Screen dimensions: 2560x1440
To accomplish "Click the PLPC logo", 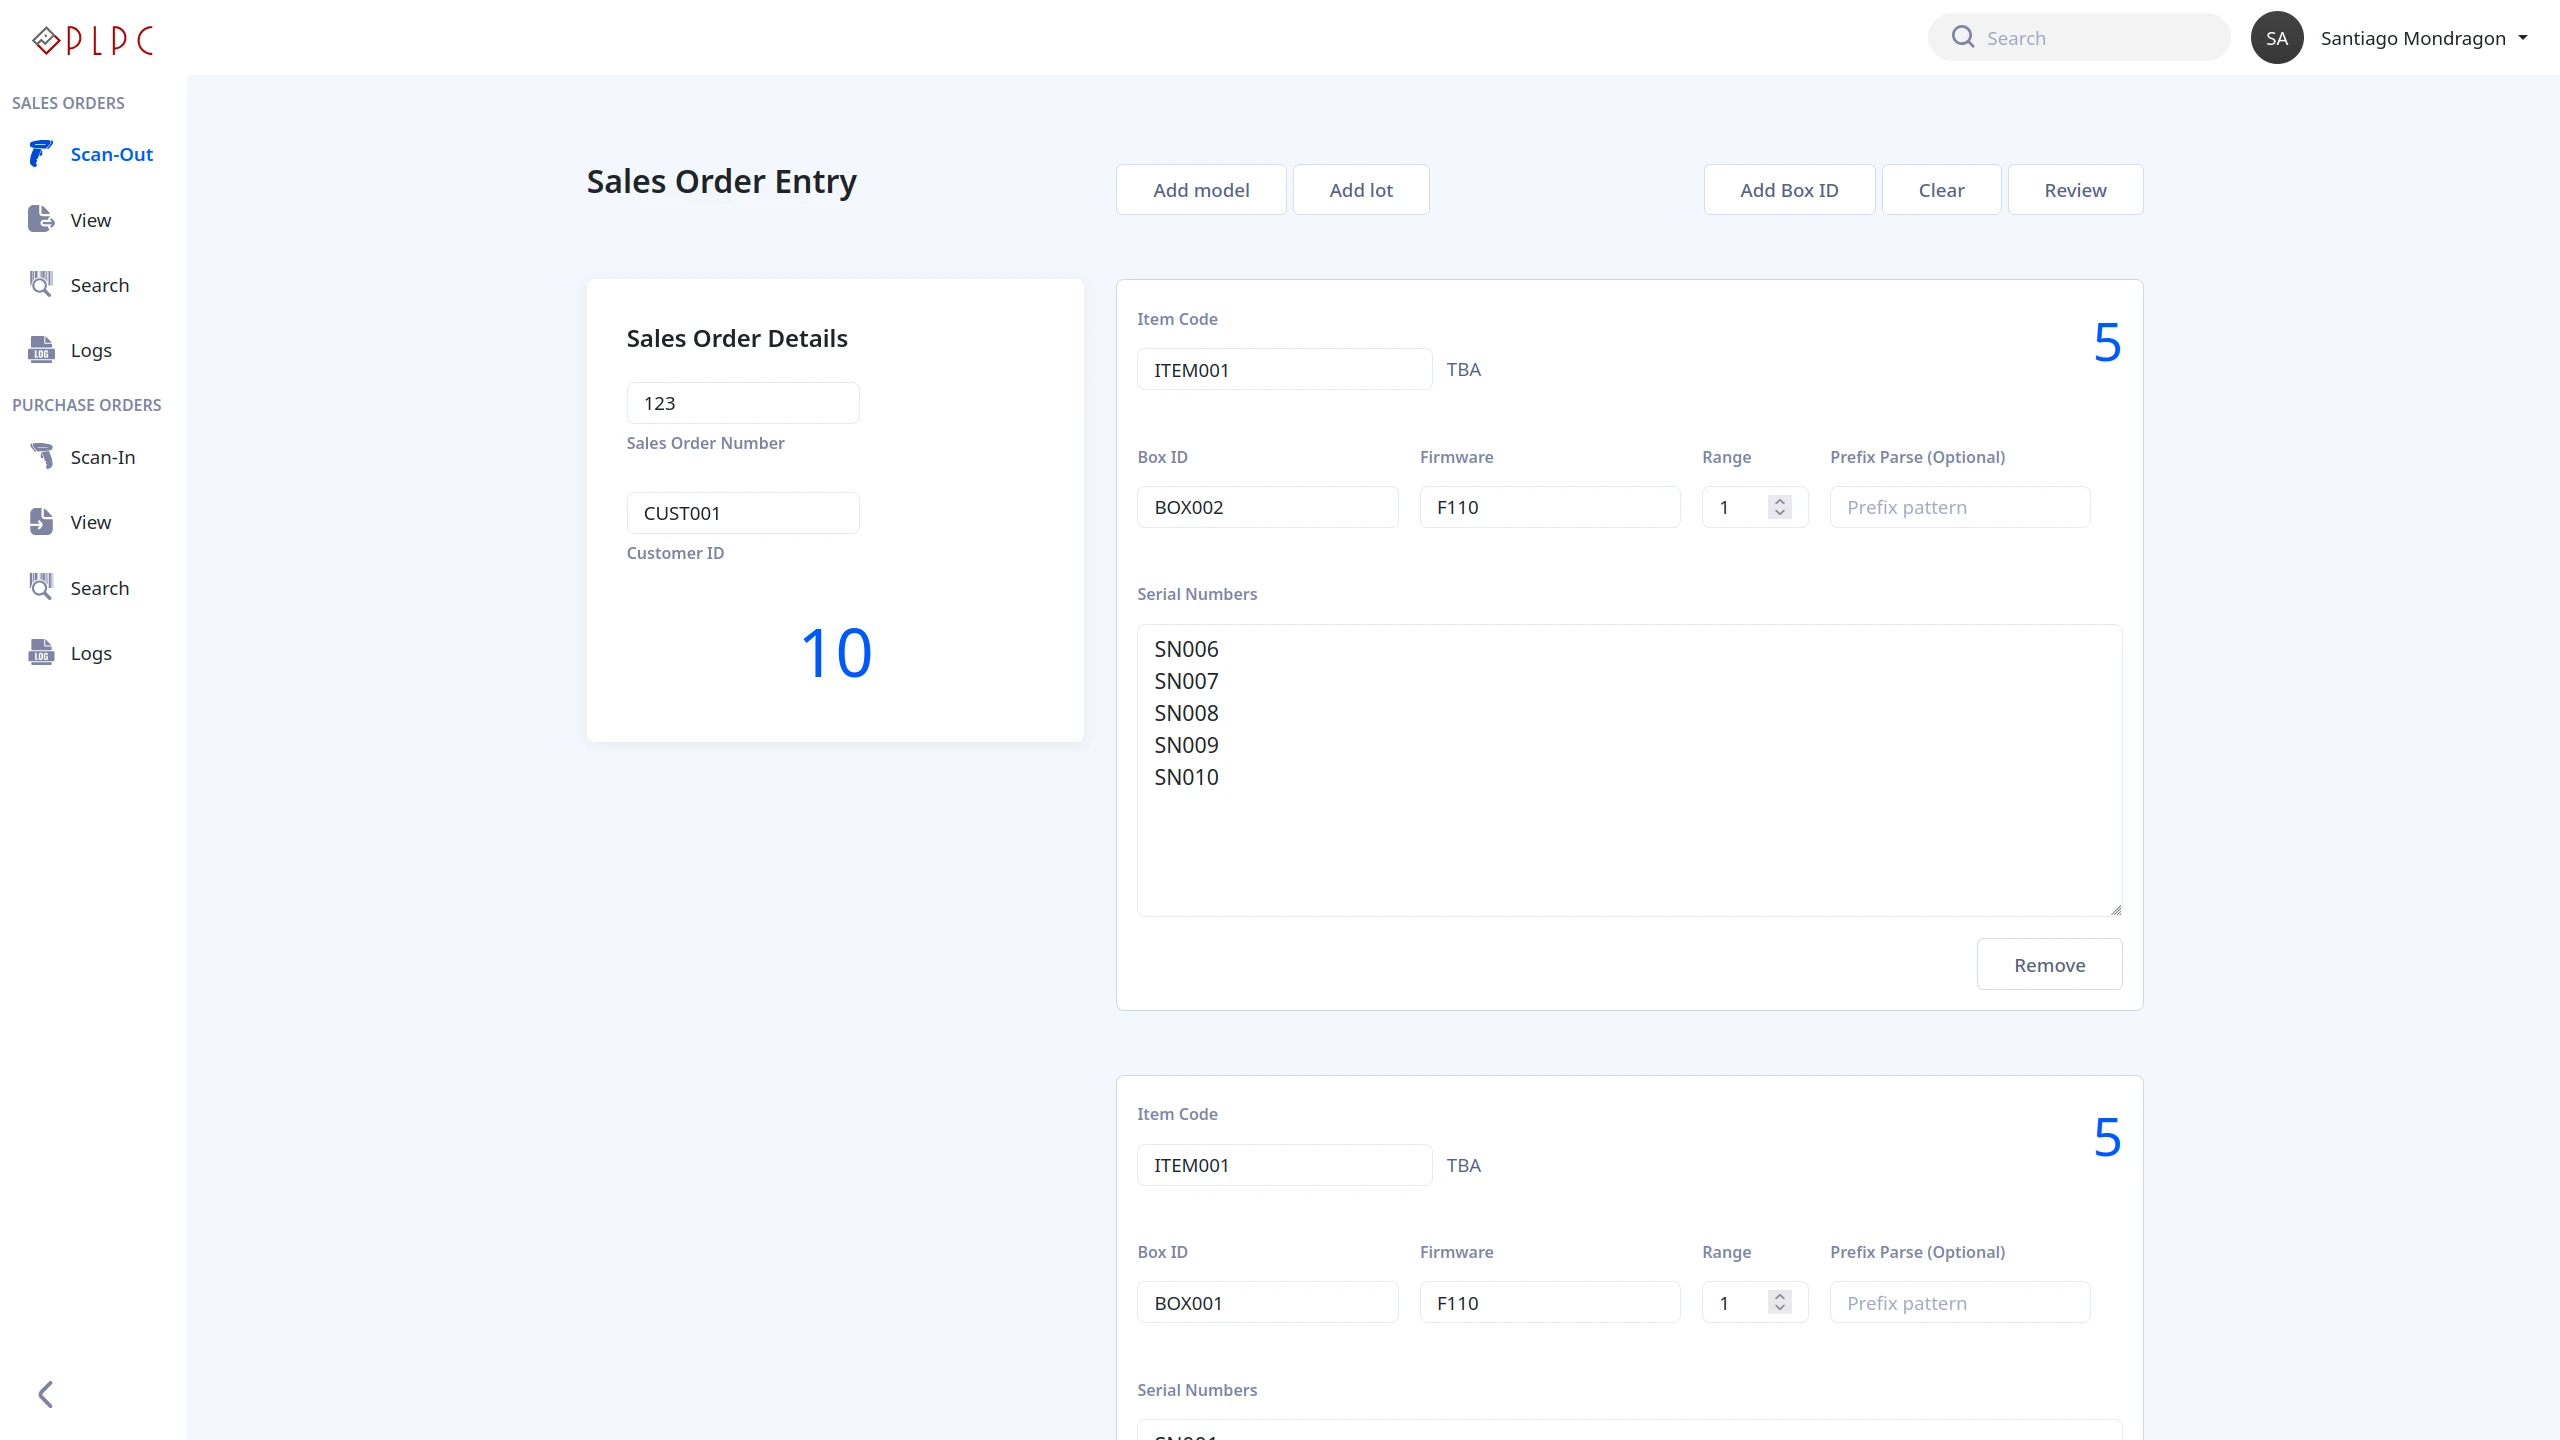I will tap(93, 40).
